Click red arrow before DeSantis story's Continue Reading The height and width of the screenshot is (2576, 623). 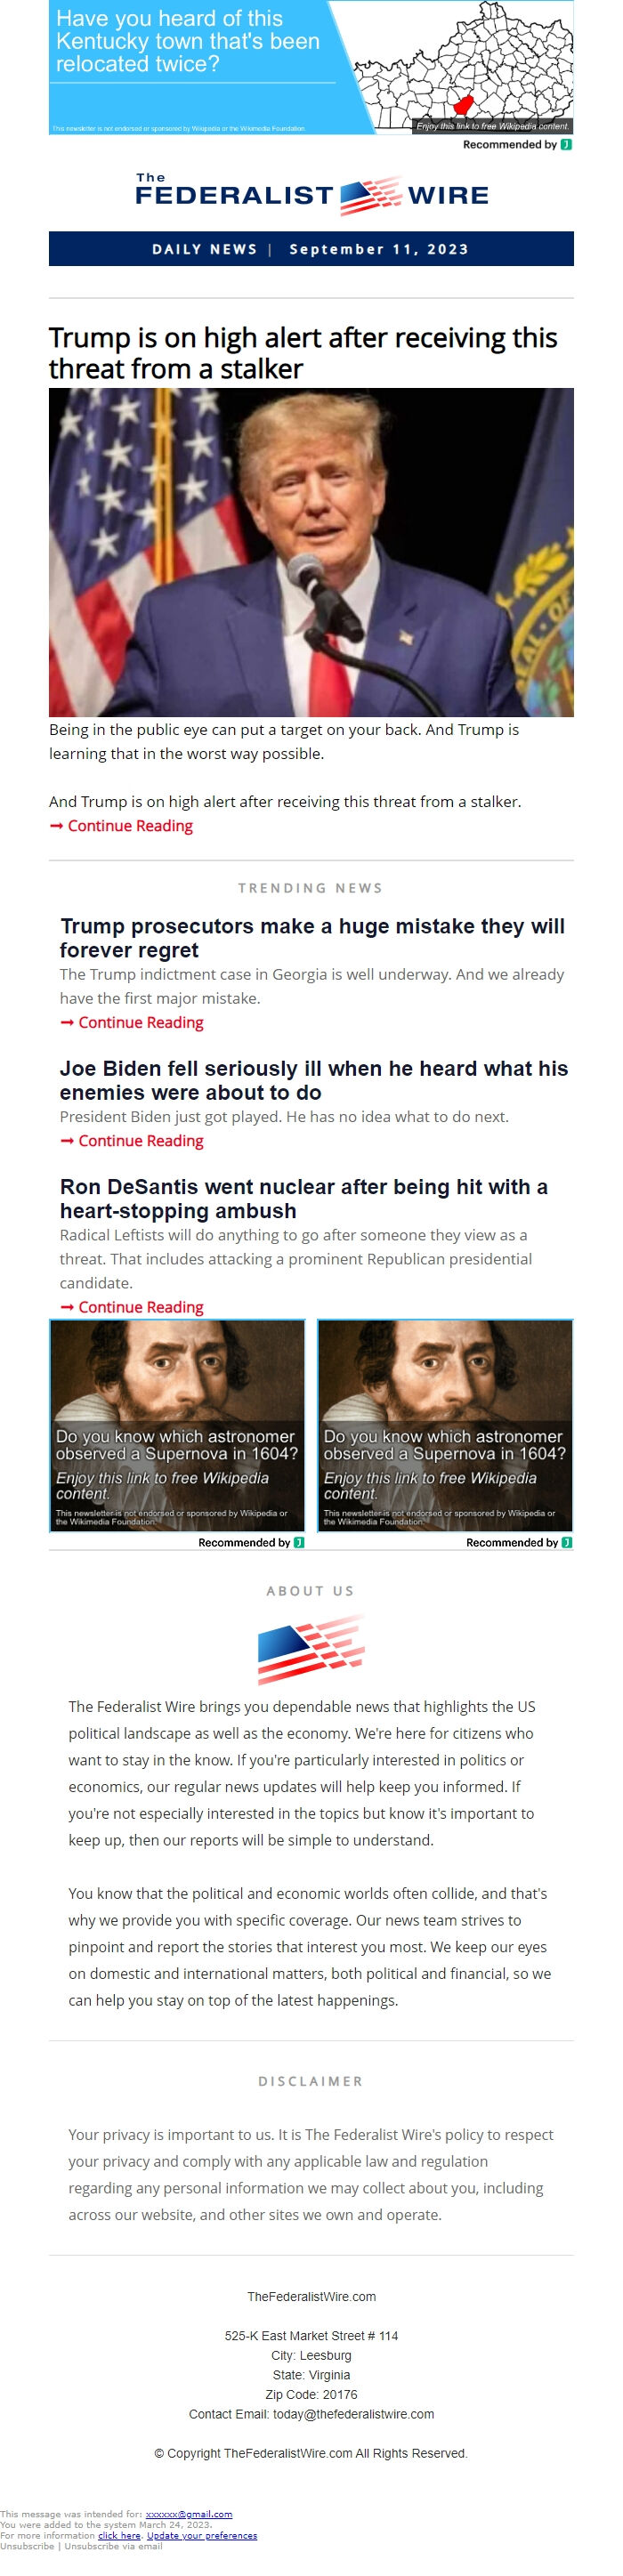click(x=67, y=1307)
